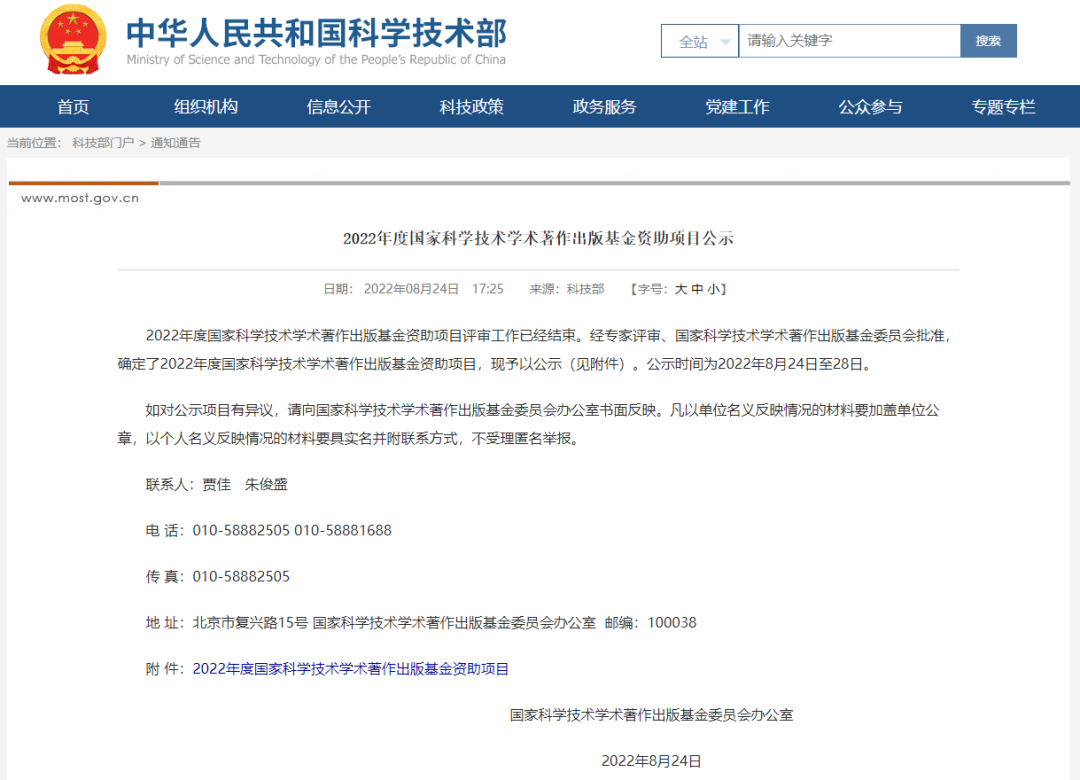Viewport: 1080px width, 780px height.
Task: Open the 全站 search scope dropdown
Action: pos(700,41)
